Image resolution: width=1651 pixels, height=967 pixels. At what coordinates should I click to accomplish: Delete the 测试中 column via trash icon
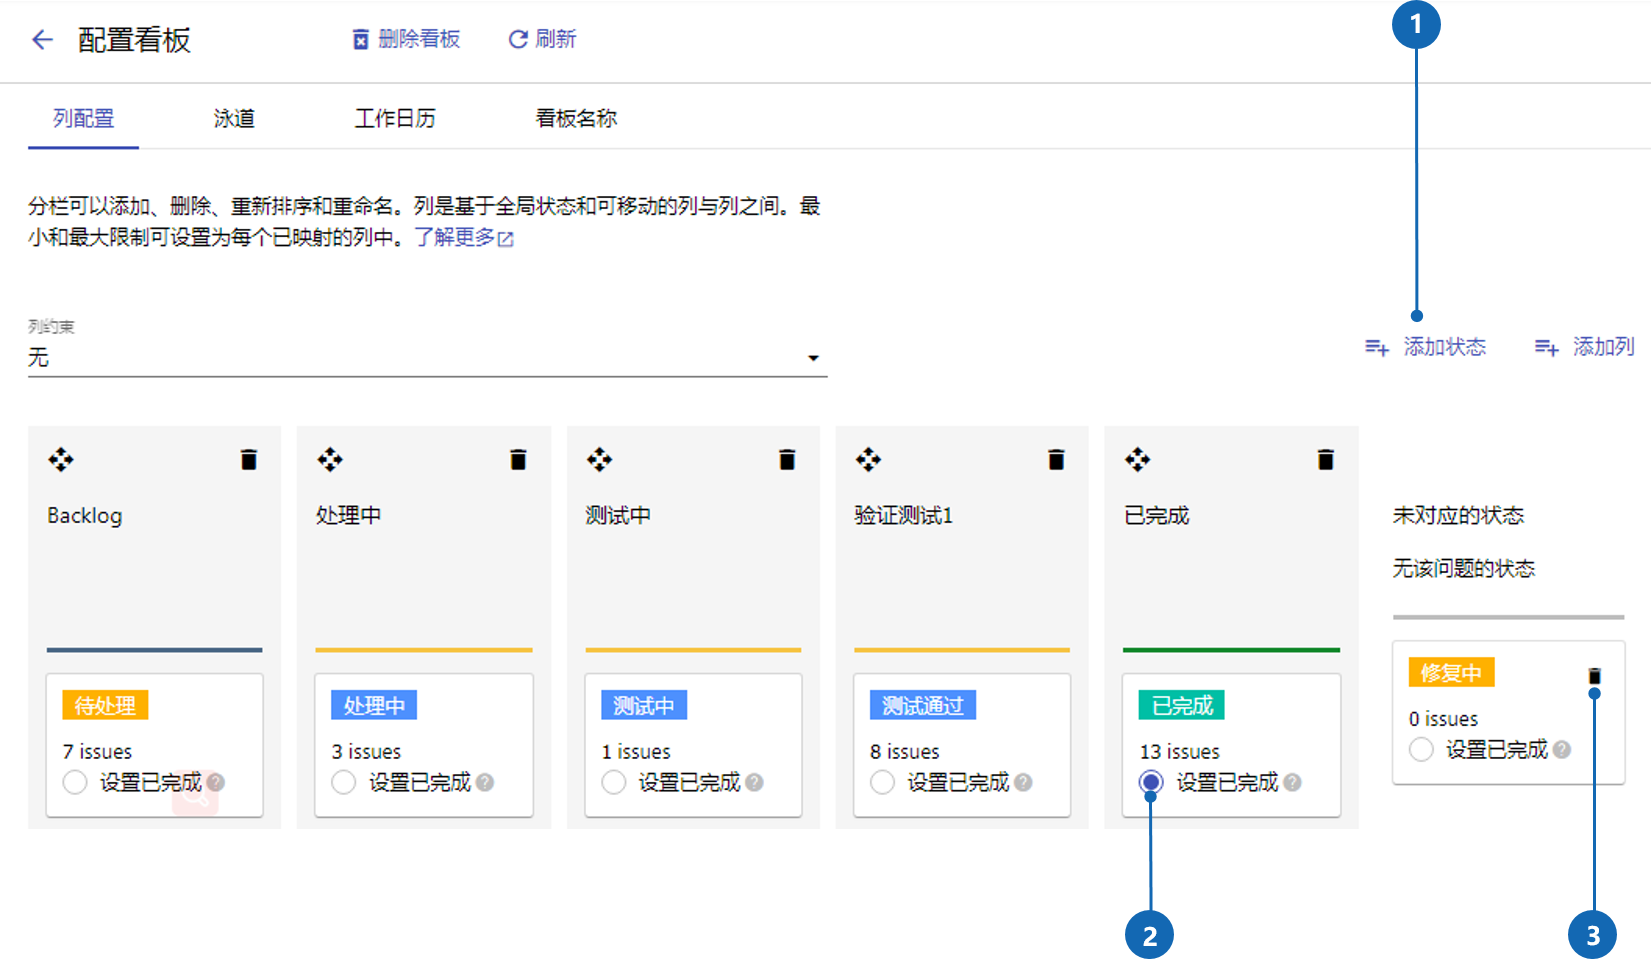[x=787, y=460]
